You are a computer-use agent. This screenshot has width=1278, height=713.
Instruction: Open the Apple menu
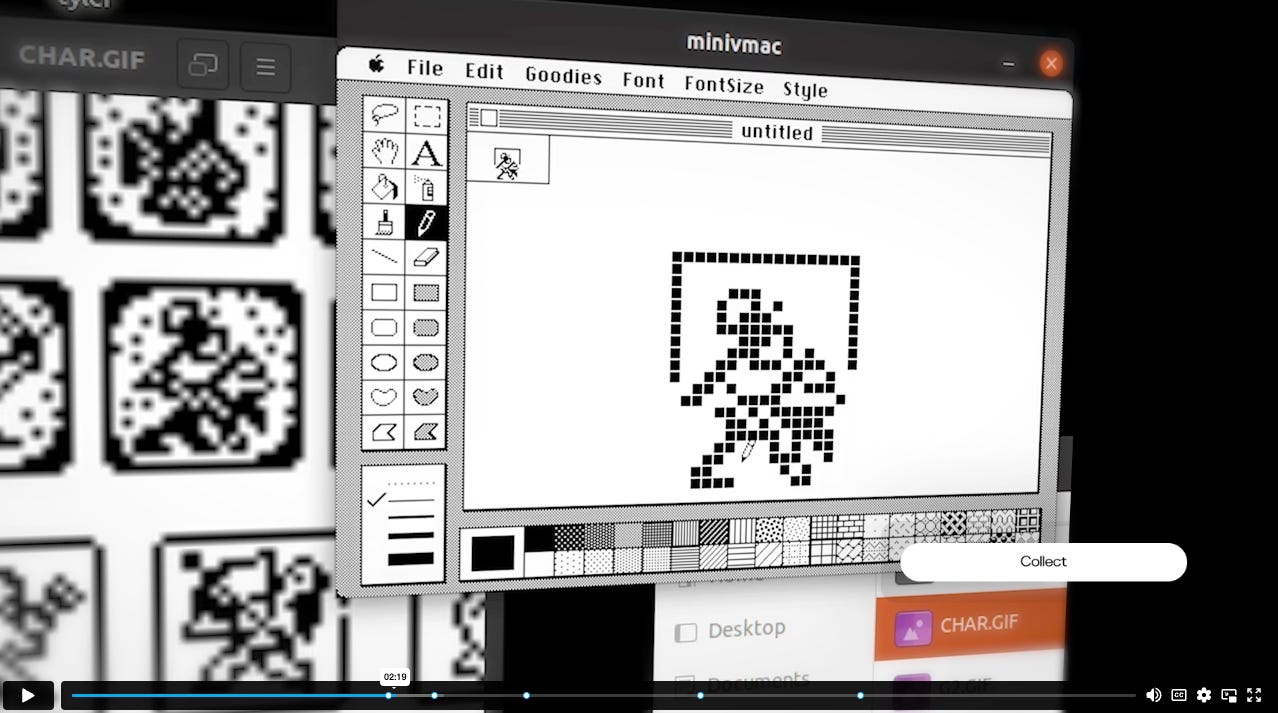pos(376,65)
